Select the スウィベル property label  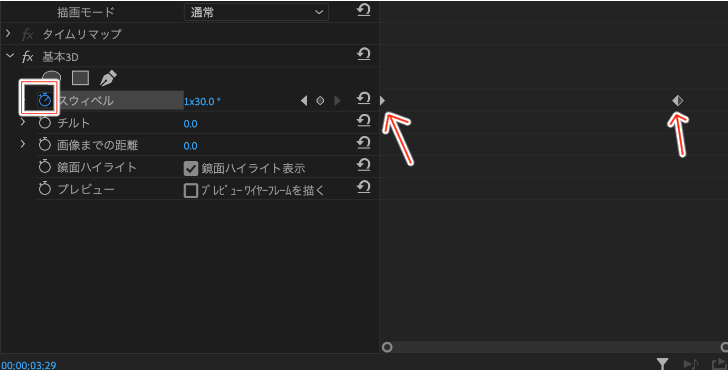pos(85,101)
